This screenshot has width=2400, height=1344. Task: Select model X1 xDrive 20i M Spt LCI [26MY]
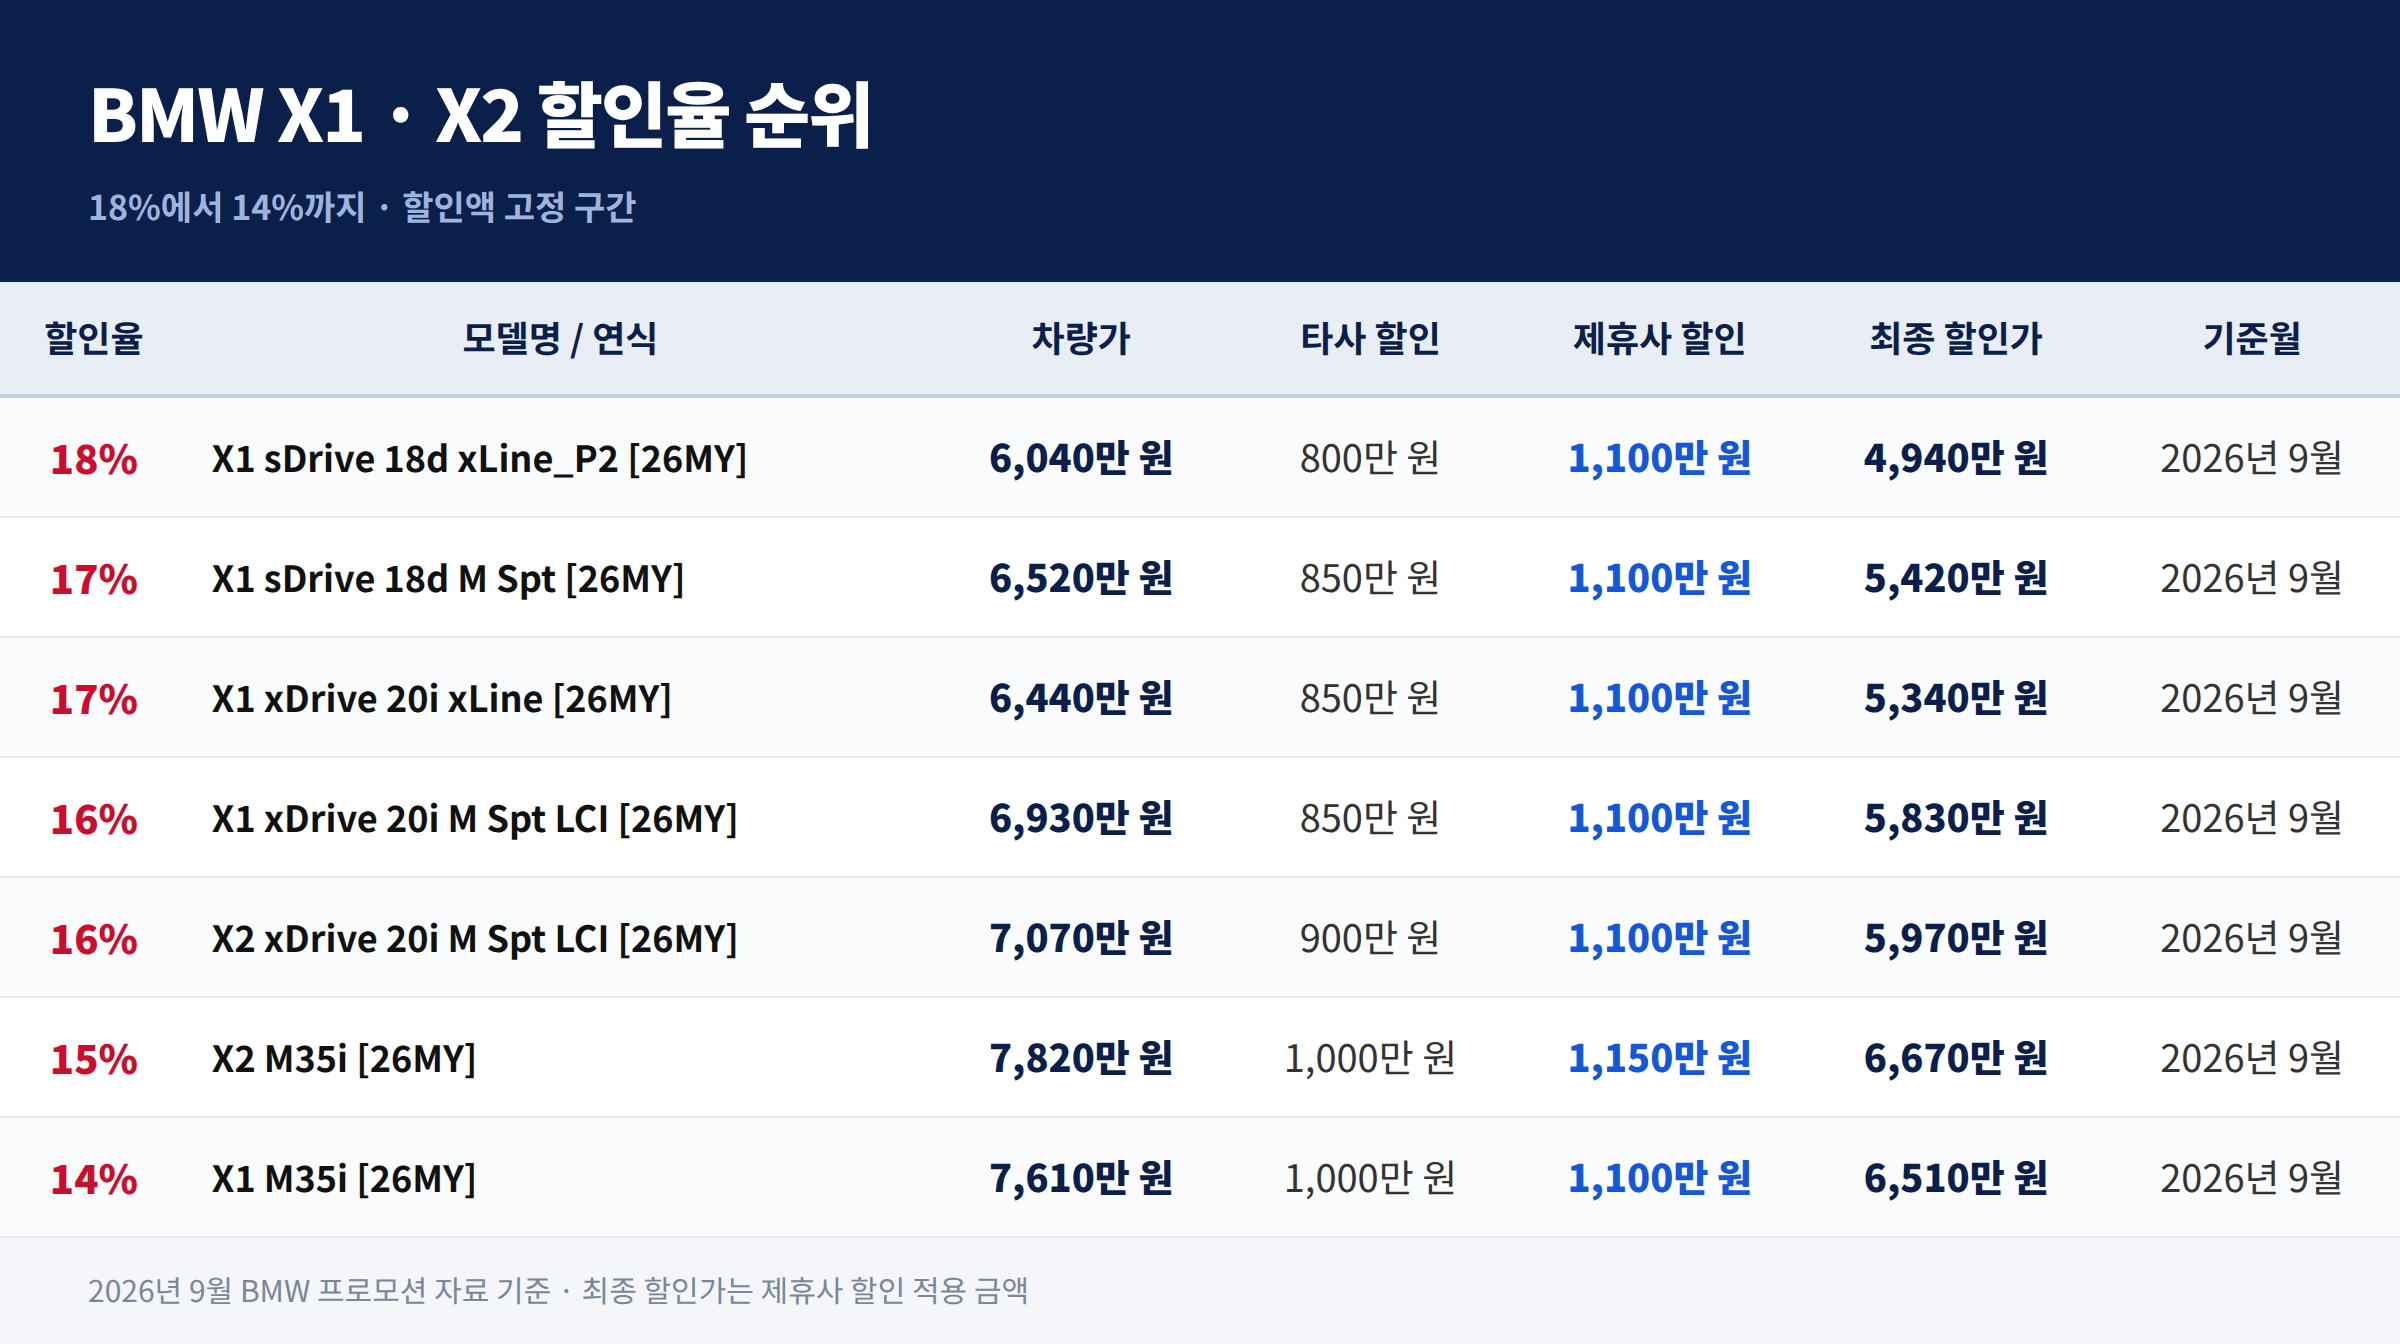pos(475,819)
